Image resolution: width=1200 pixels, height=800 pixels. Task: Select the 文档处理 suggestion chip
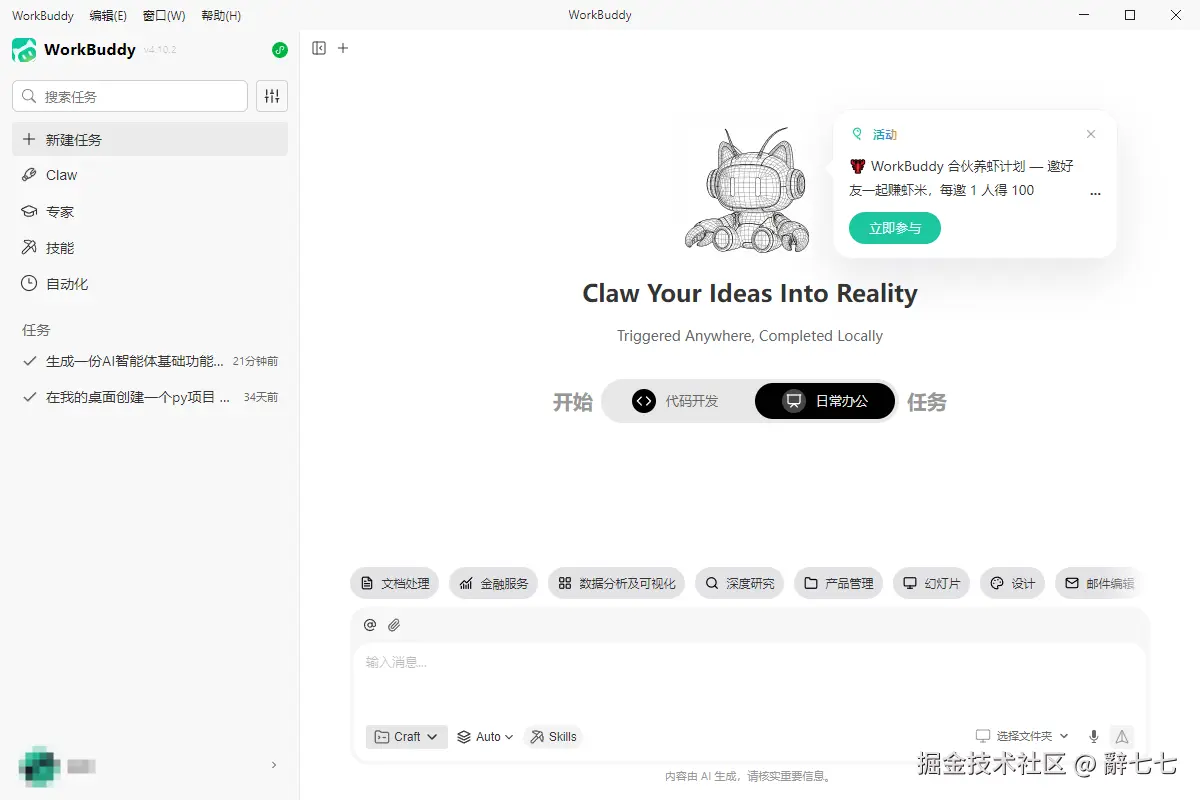click(x=395, y=583)
